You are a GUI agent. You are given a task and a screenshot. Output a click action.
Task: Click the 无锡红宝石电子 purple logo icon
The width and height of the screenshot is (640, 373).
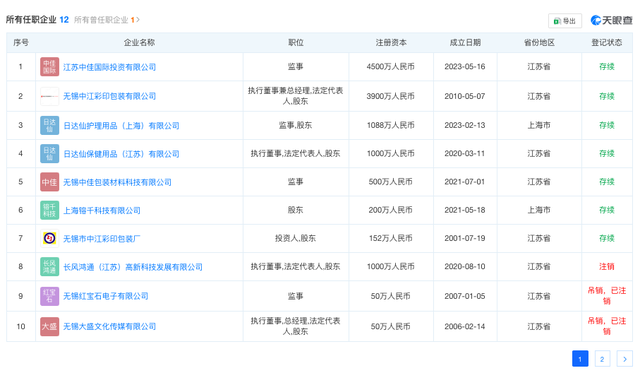[49, 296]
